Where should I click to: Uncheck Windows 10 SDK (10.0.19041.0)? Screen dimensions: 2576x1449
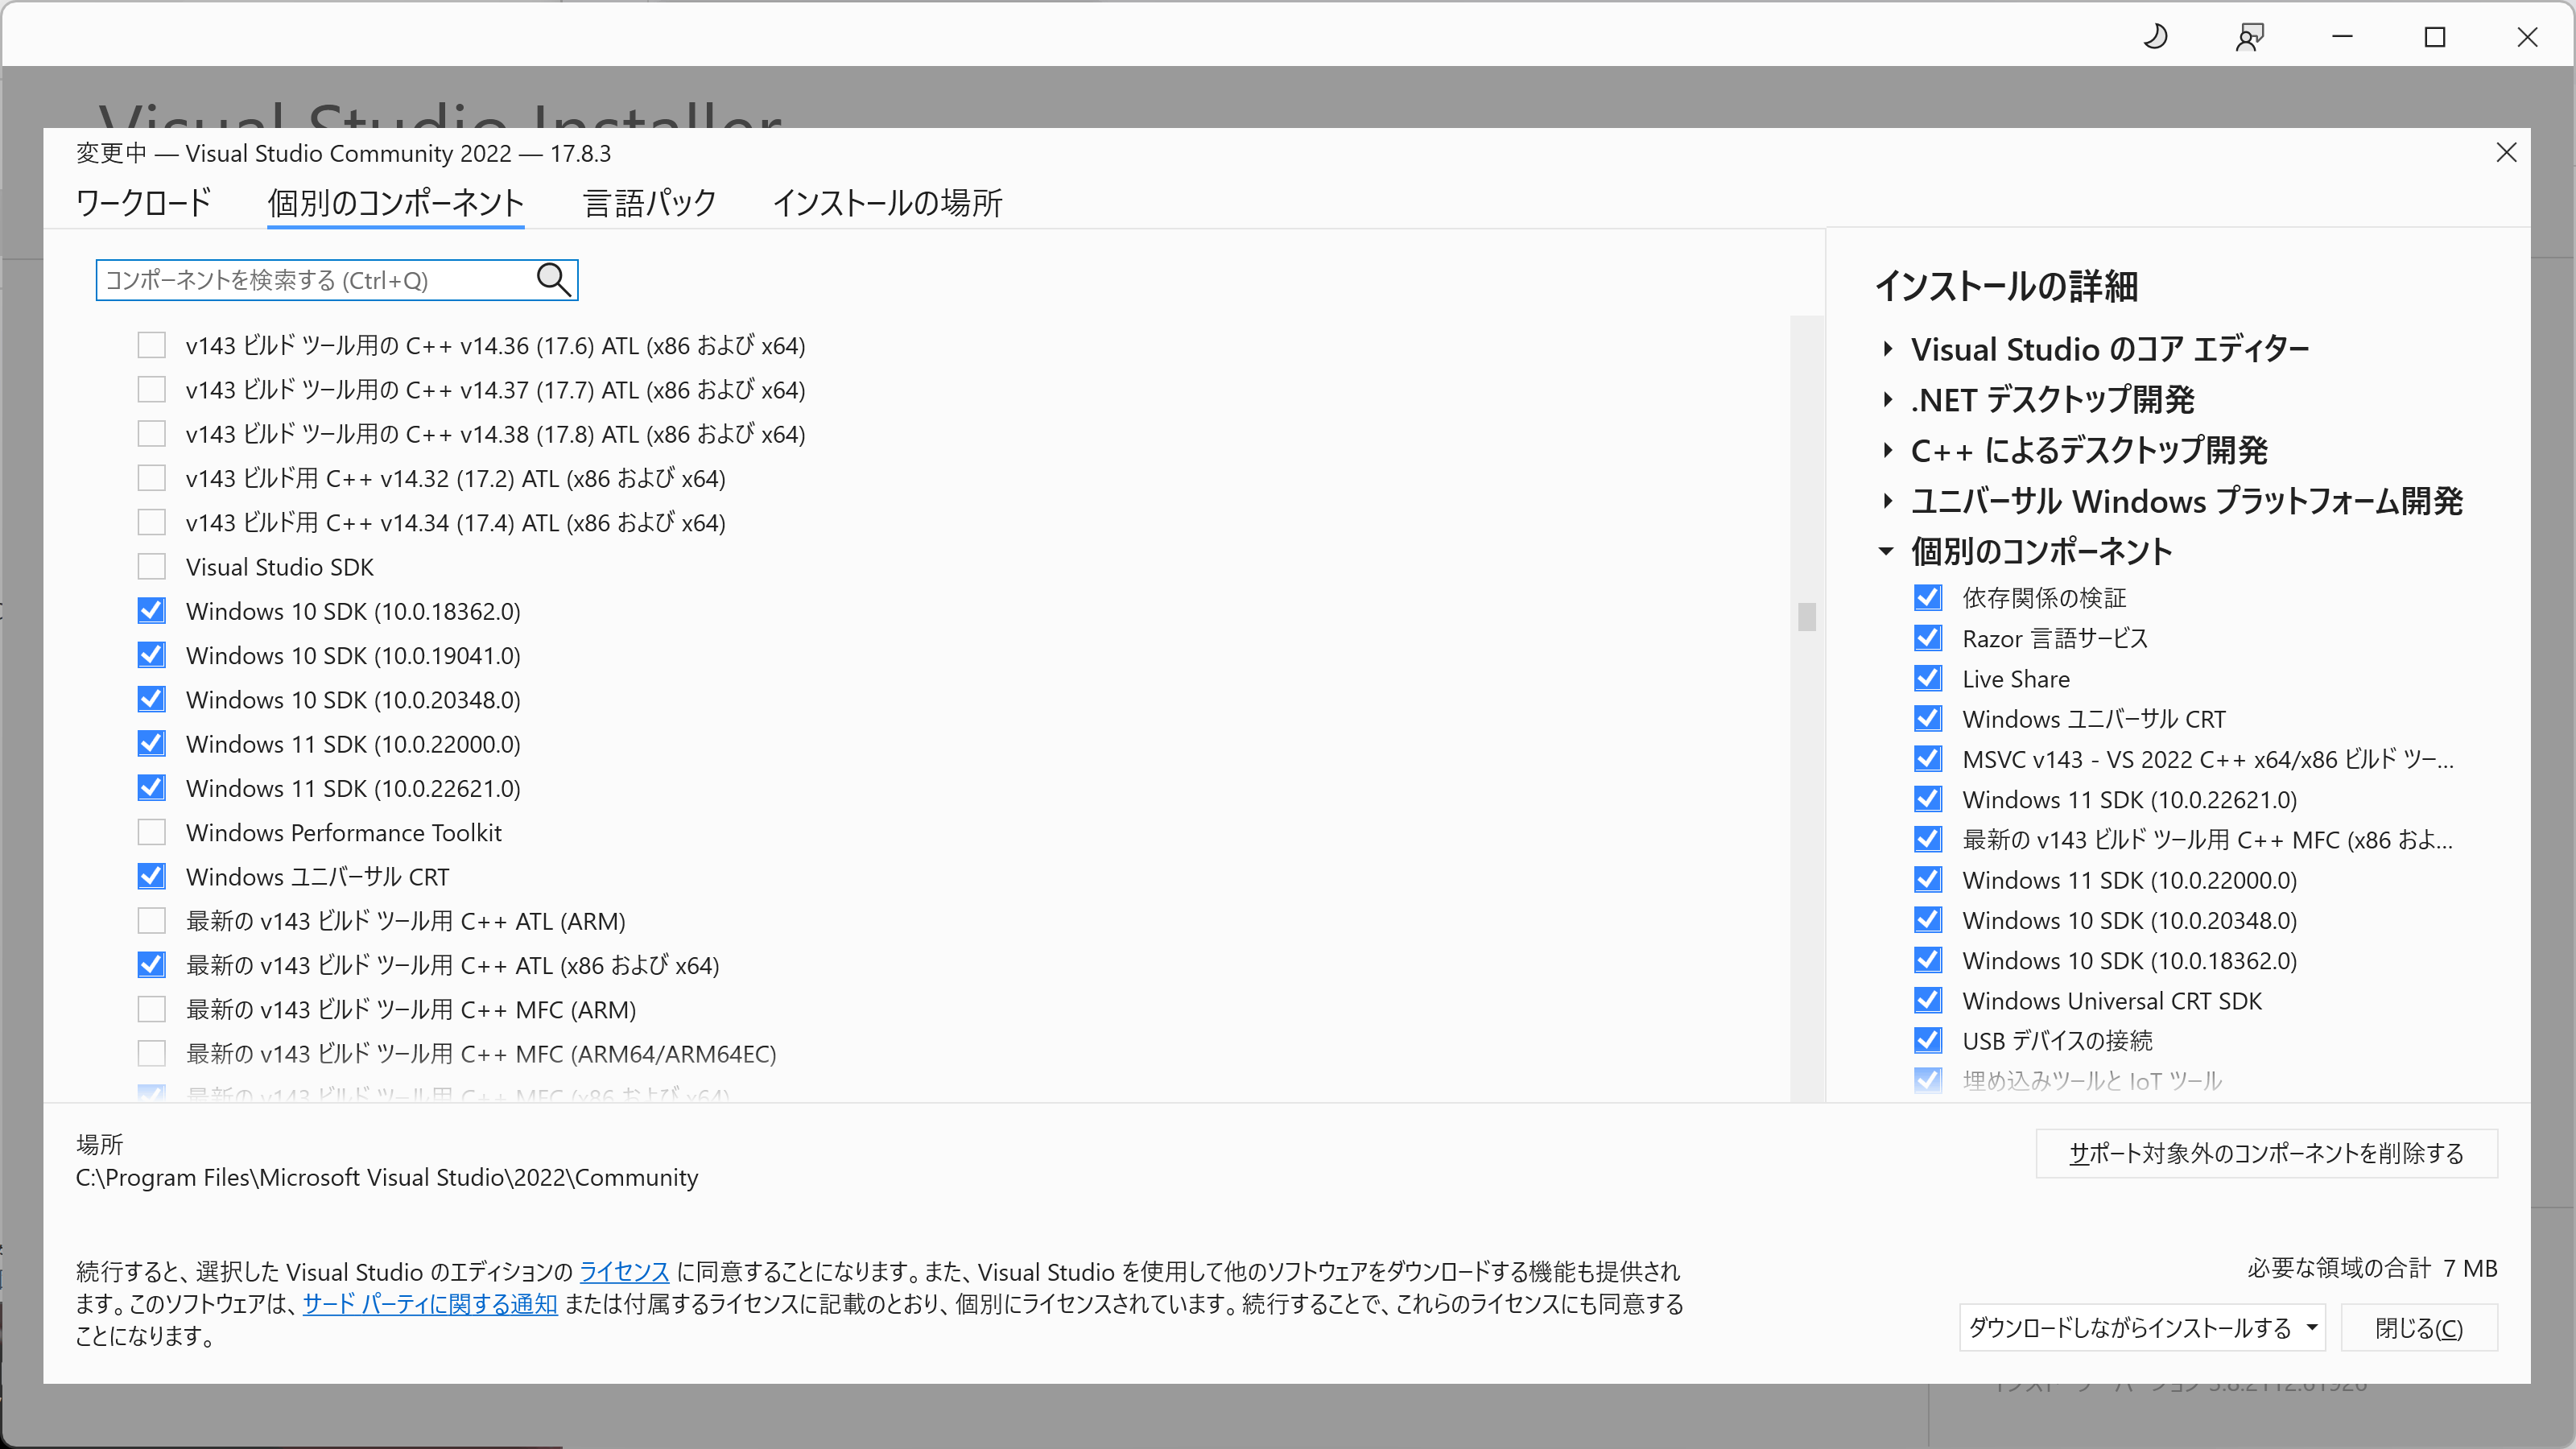[152, 655]
